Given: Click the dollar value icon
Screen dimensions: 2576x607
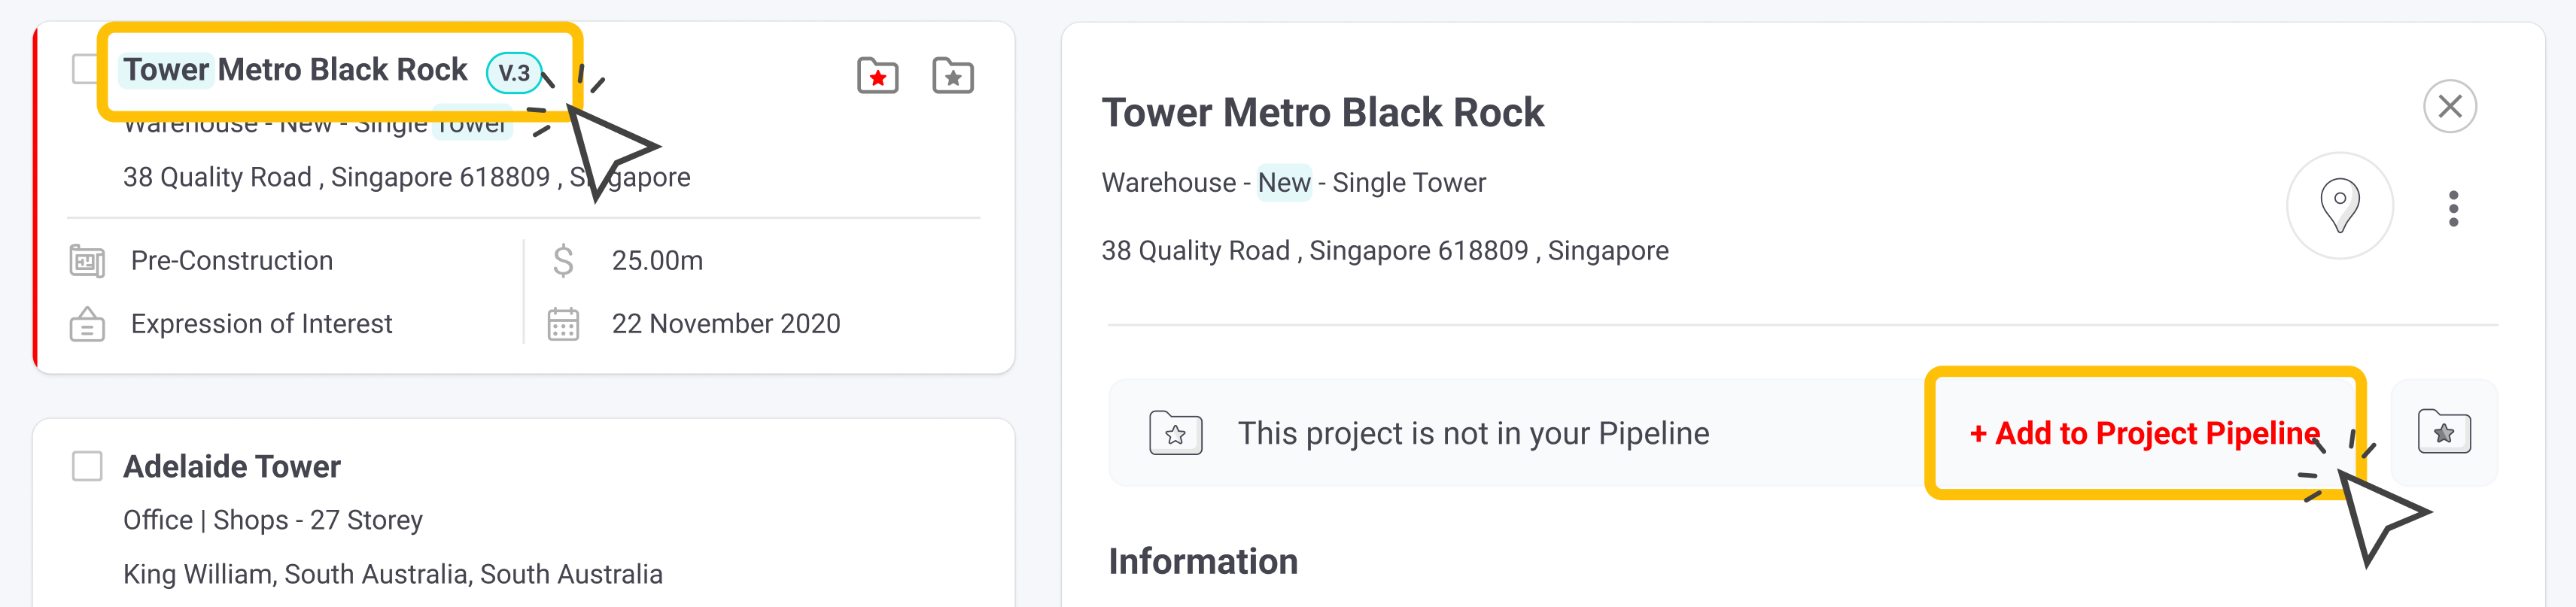Looking at the screenshot, I should point(563,260).
